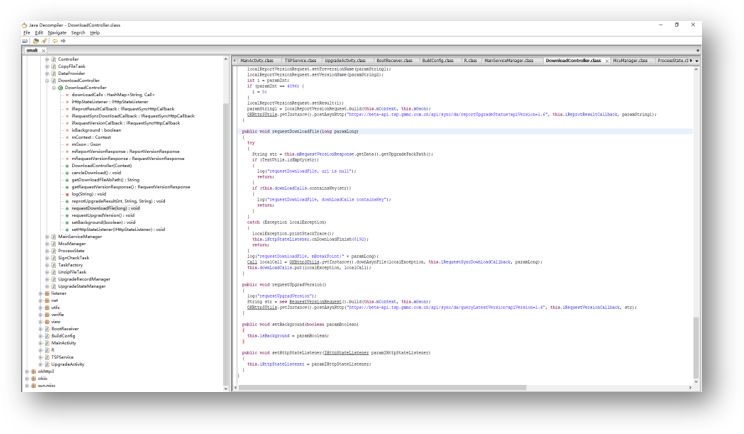Click the horizontal scrollbar under code view

[x=382, y=388]
